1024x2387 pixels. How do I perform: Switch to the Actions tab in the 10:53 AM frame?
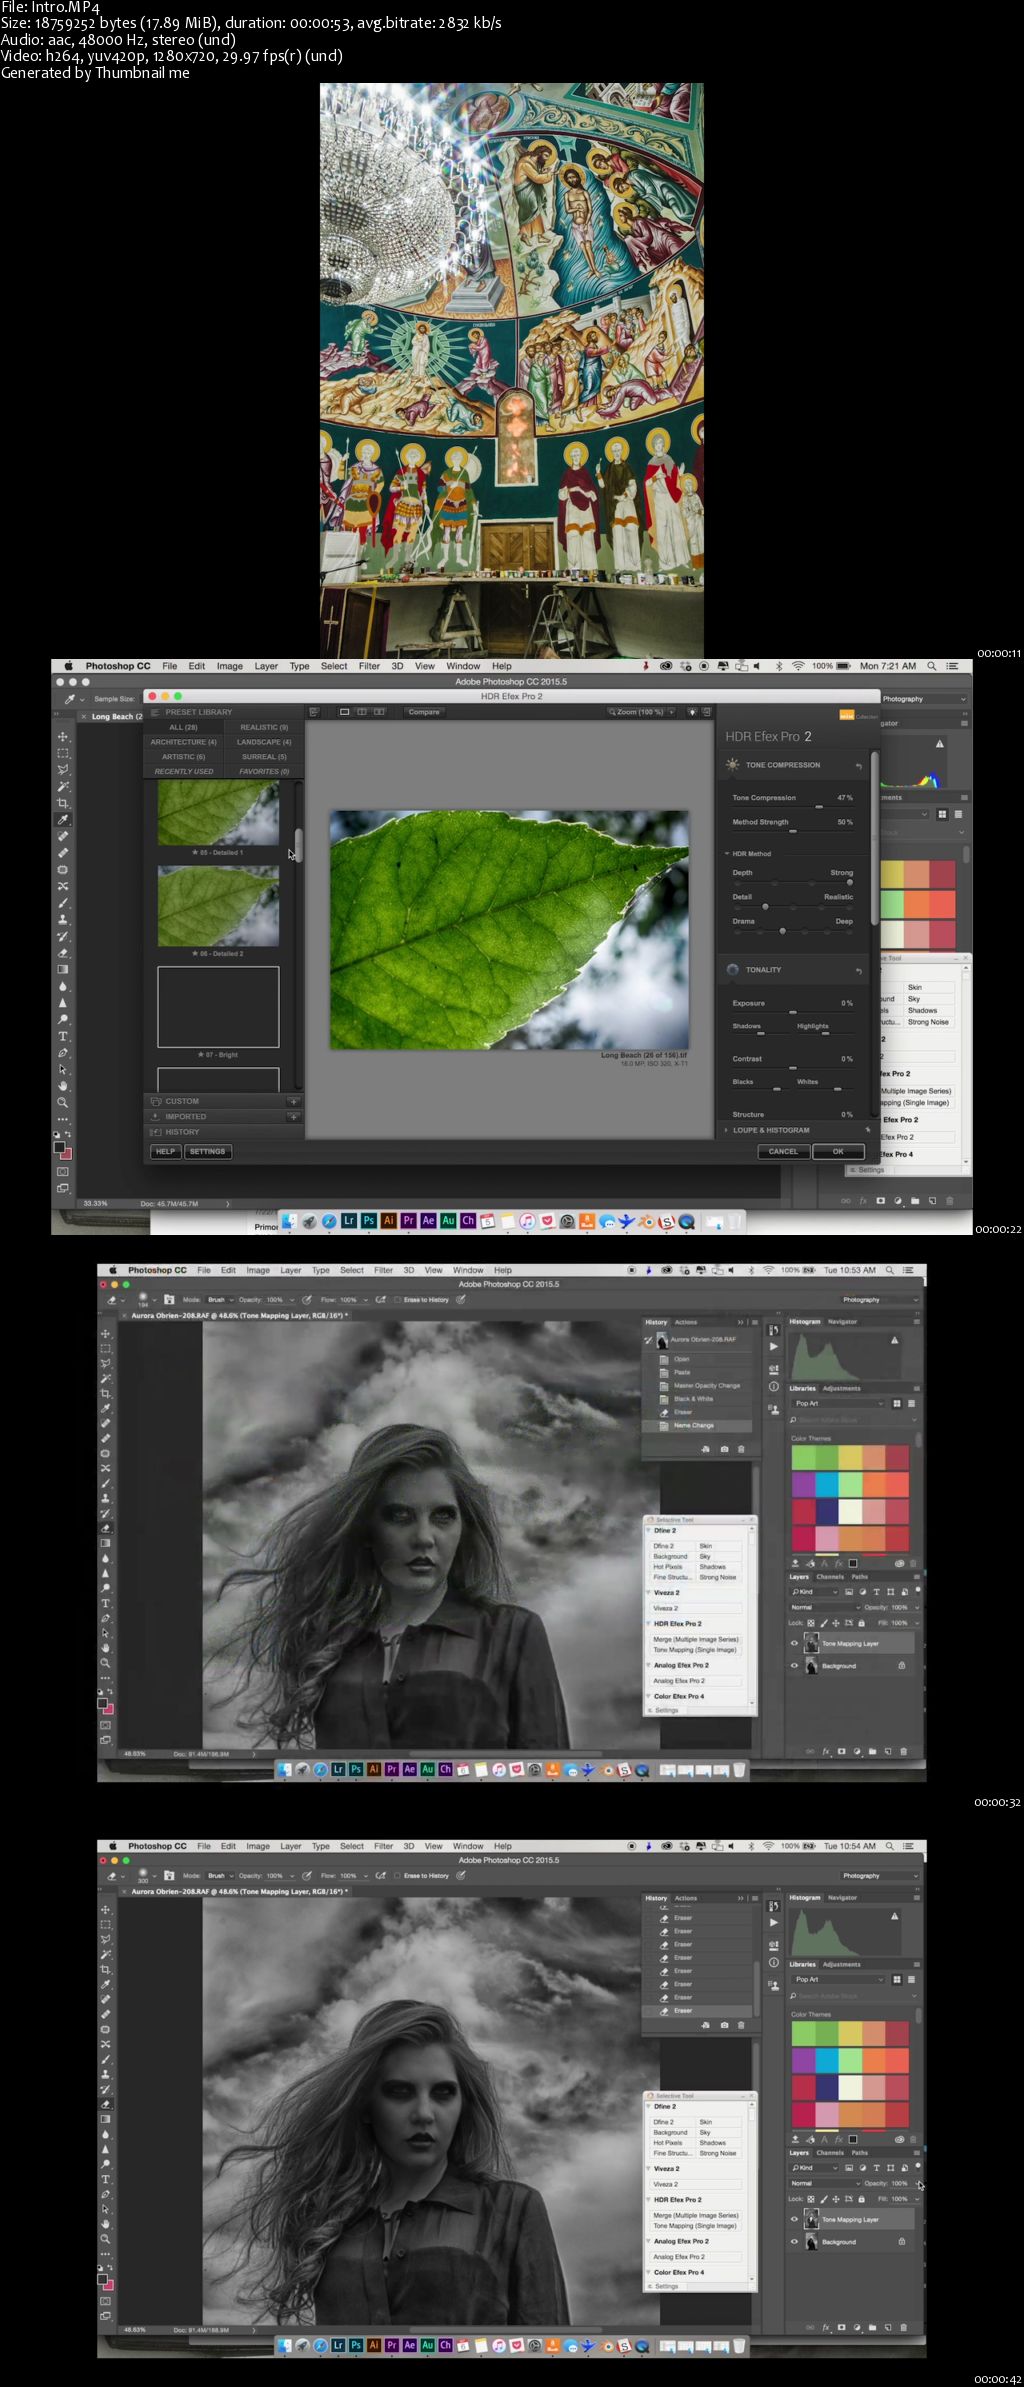coord(686,1322)
